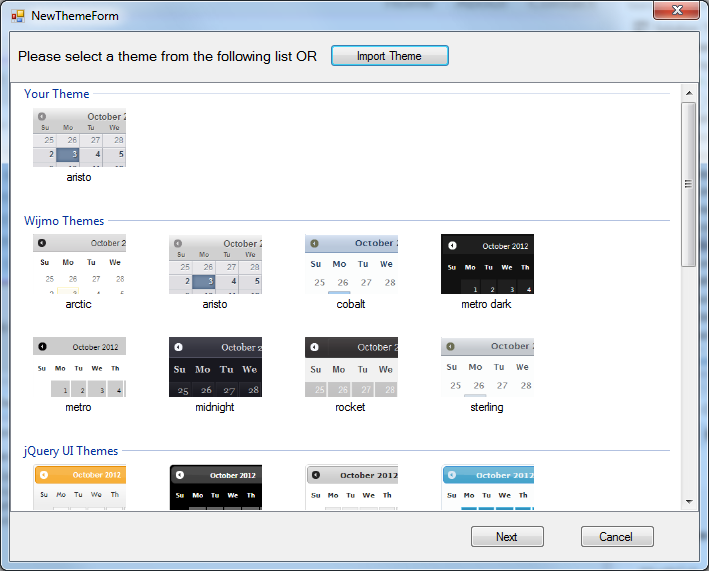
Task: Close the NewThemeForm window
Action: pyautogui.click(x=676, y=10)
